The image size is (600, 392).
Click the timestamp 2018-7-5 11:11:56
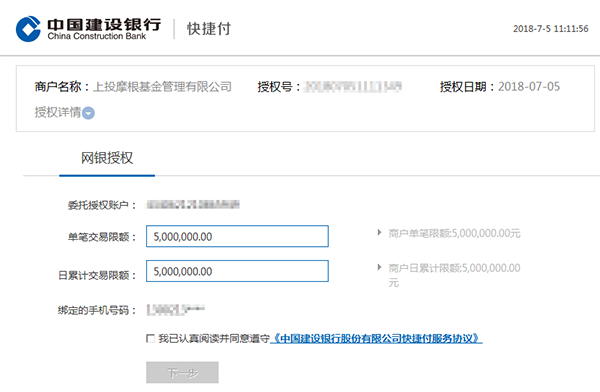551,29
